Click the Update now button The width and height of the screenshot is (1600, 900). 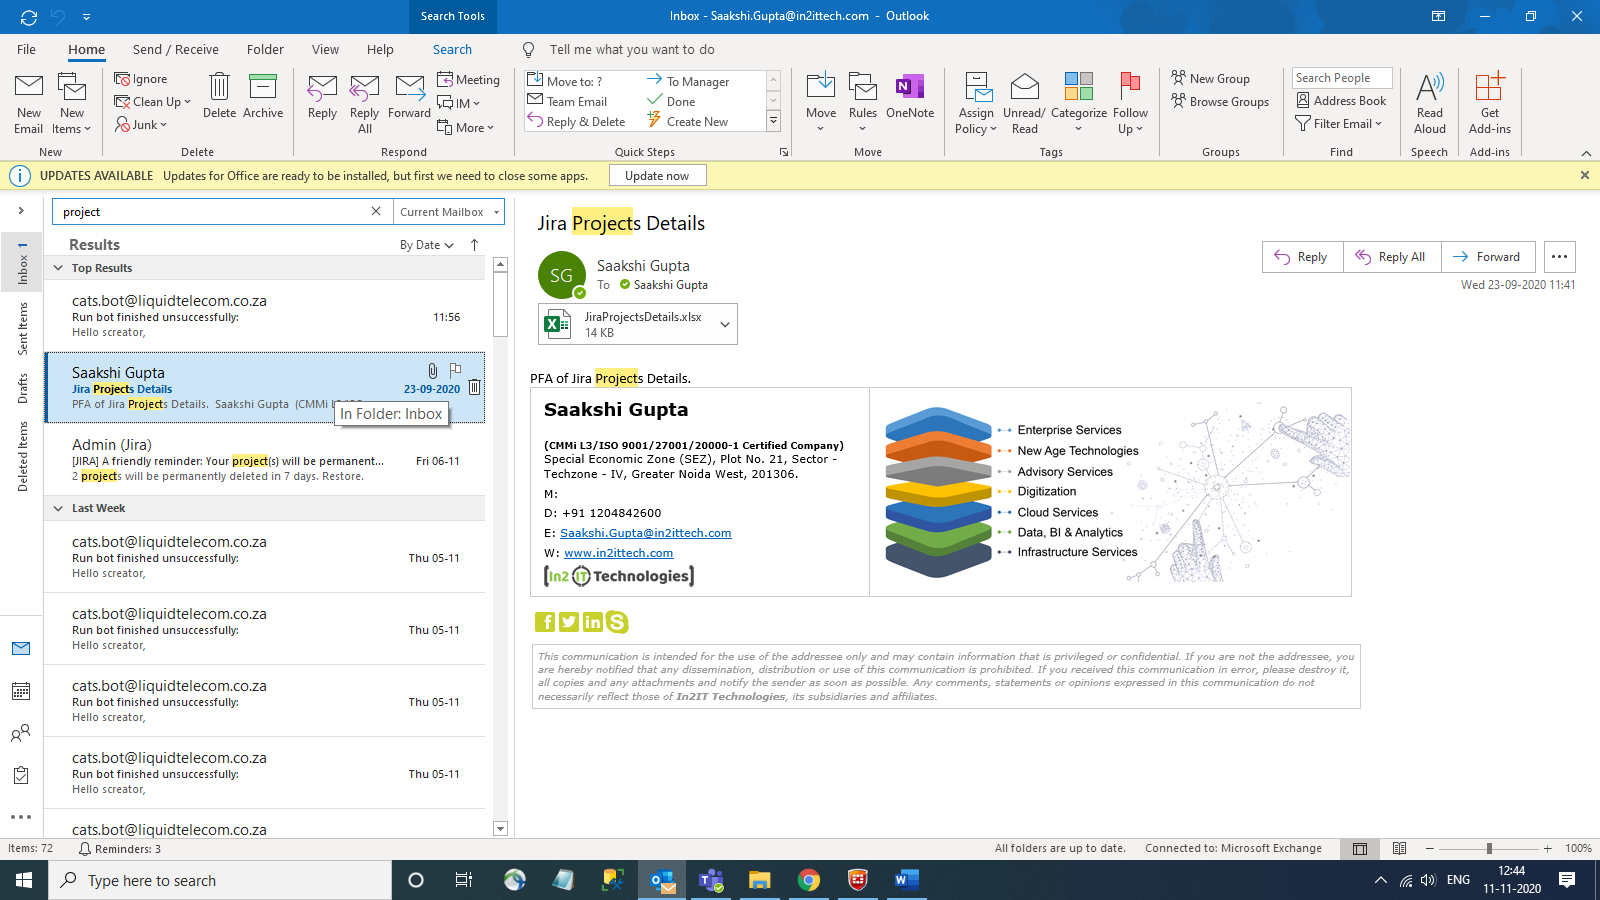pyautogui.click(x=657, y=176)
